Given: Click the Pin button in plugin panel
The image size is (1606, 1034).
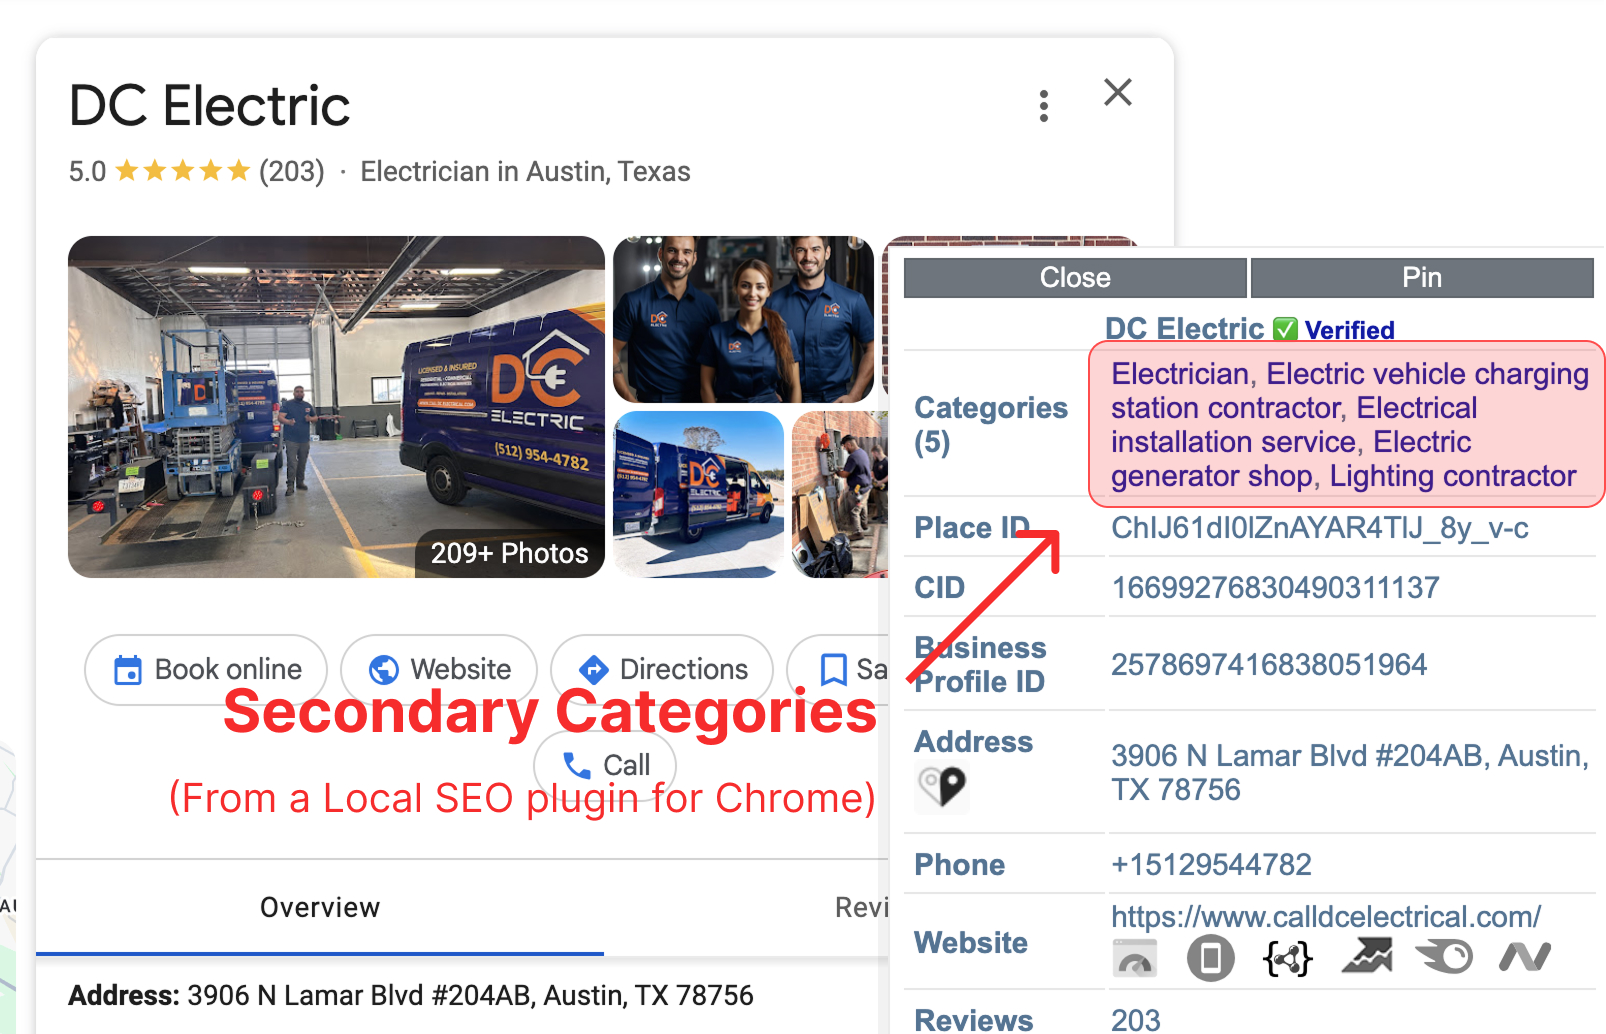Looking at the screenshot, I should click(1421, 277).
